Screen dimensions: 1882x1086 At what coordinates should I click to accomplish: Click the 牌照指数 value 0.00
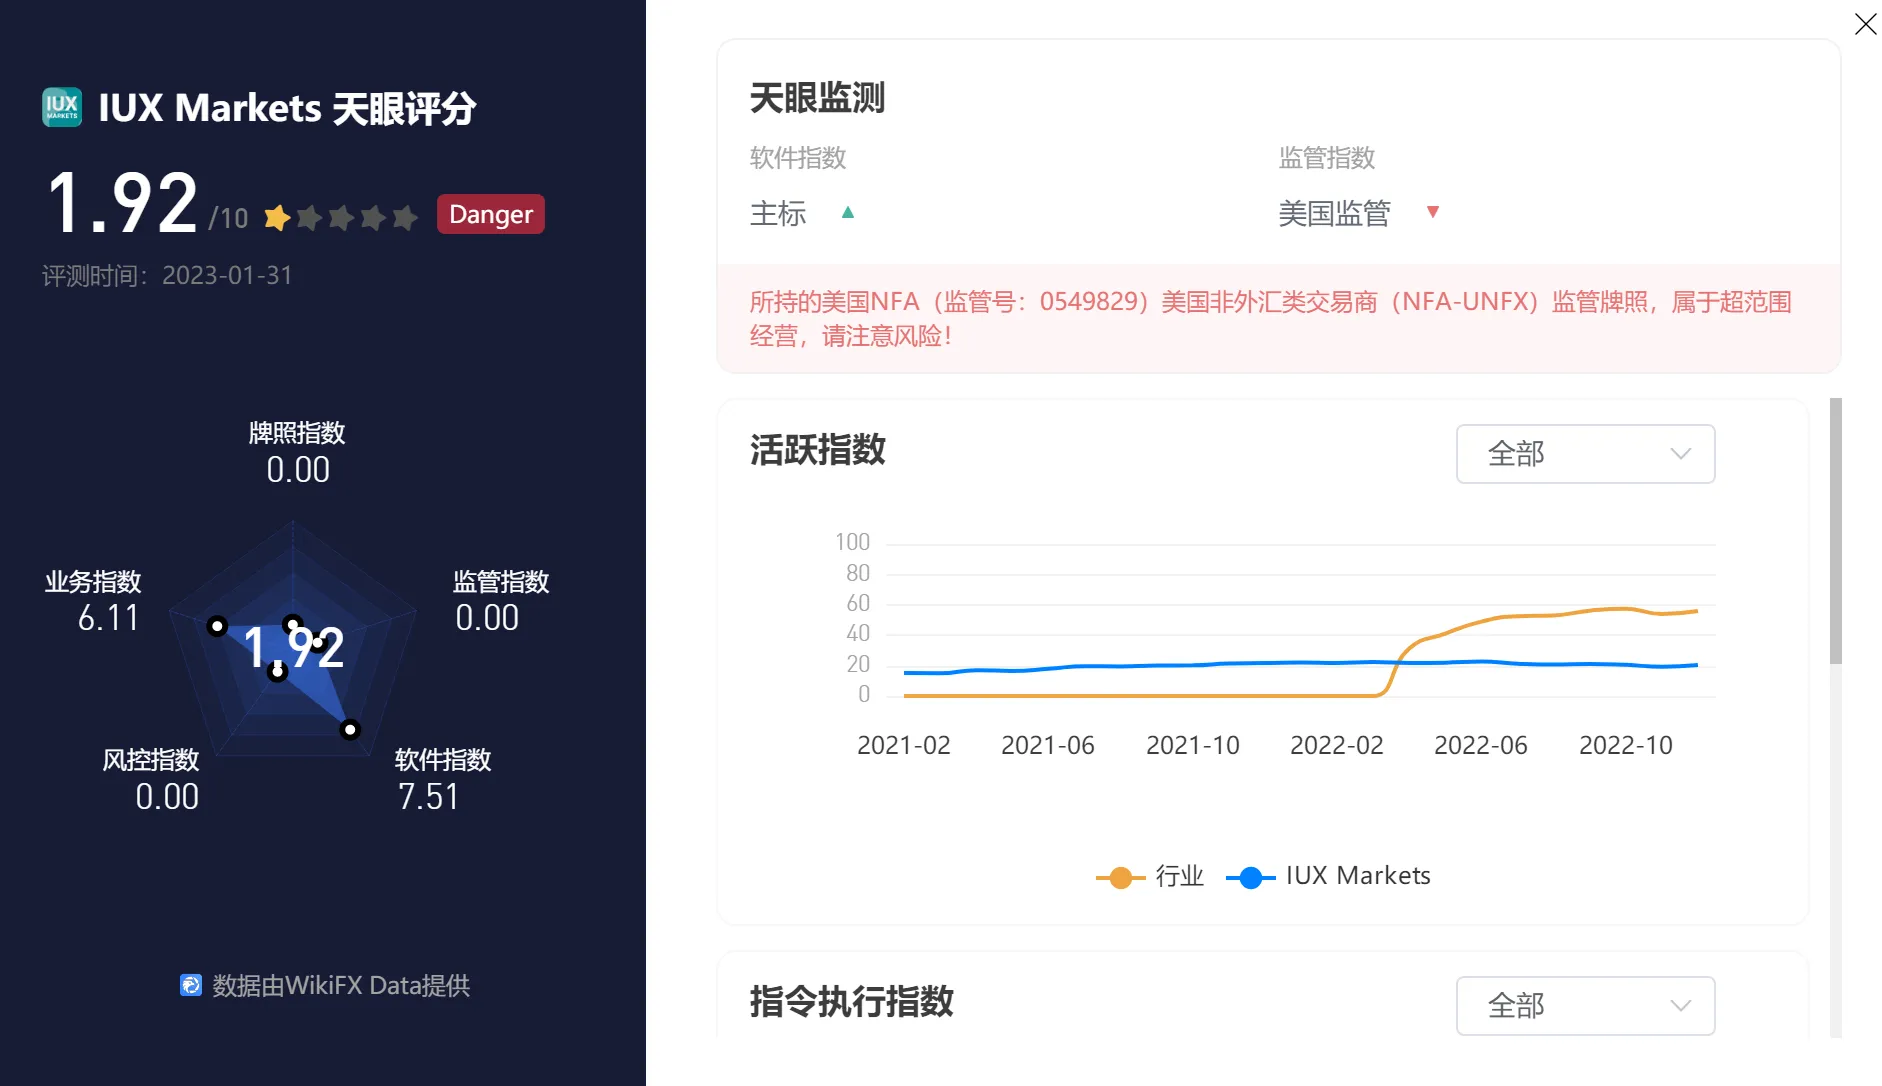tap(298, 470)
